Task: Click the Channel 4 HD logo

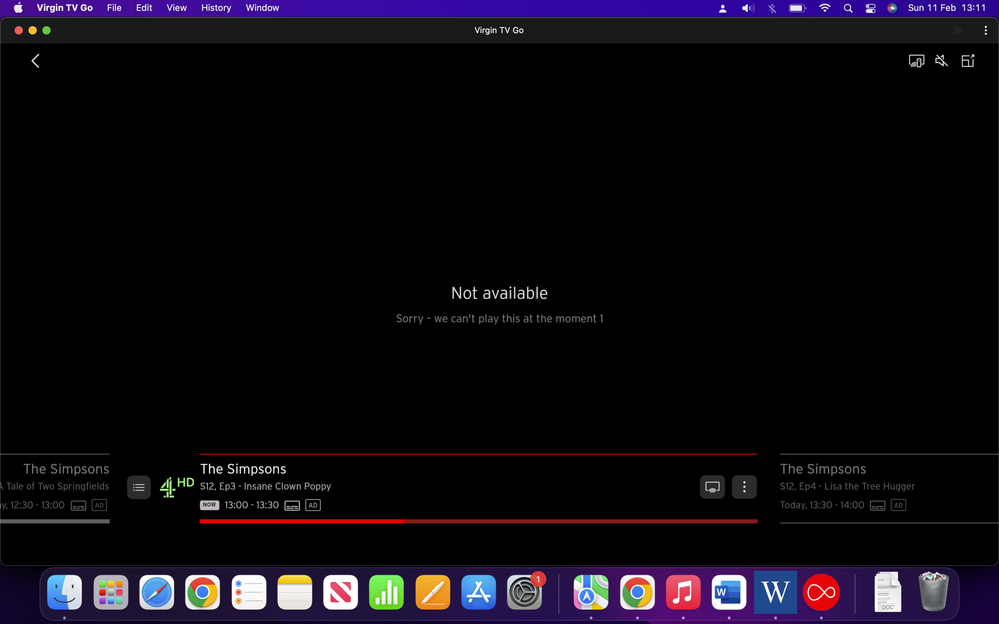Action: click(x=176, y=487)
